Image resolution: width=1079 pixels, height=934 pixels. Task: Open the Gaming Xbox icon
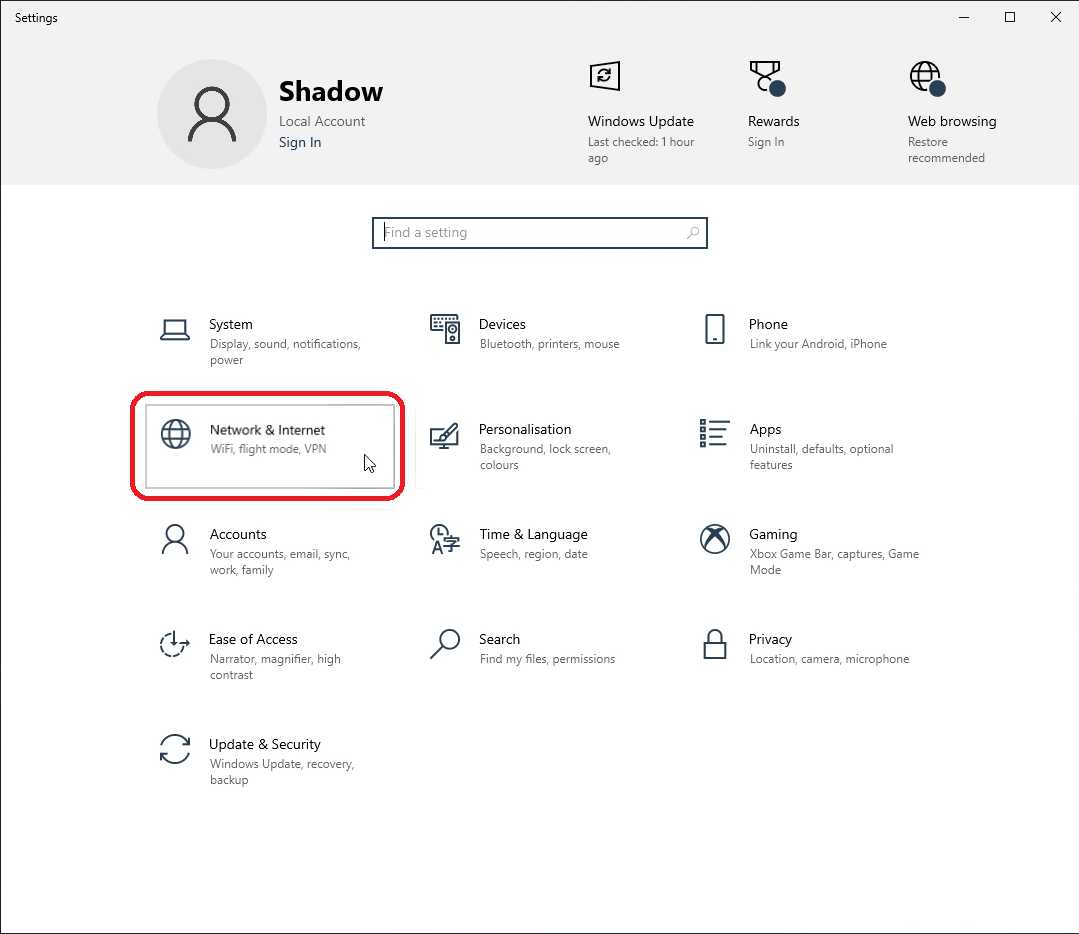point(714,539)
